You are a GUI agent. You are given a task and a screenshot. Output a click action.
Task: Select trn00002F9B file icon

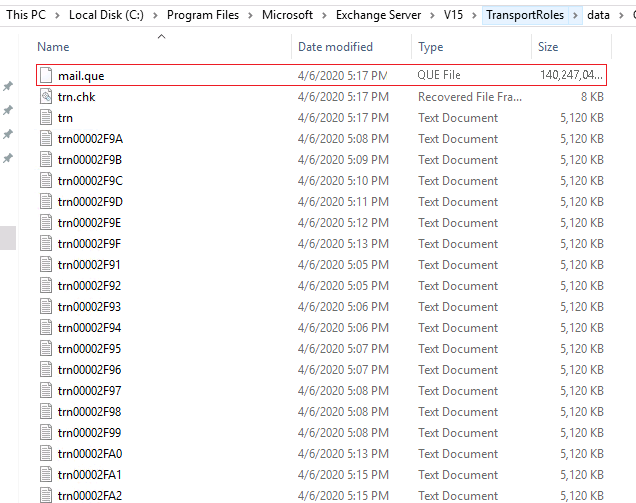[46, 159]
